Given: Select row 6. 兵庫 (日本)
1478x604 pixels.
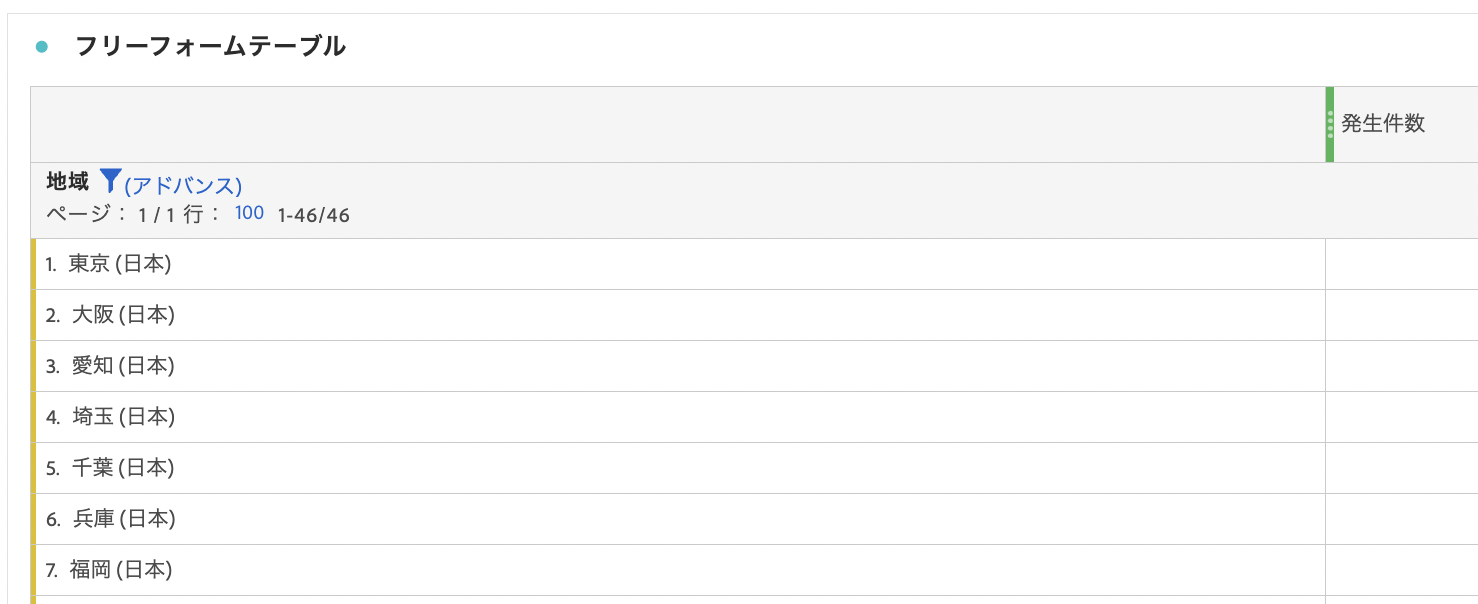Looking at the screenshot, I should tap(680, 519).
